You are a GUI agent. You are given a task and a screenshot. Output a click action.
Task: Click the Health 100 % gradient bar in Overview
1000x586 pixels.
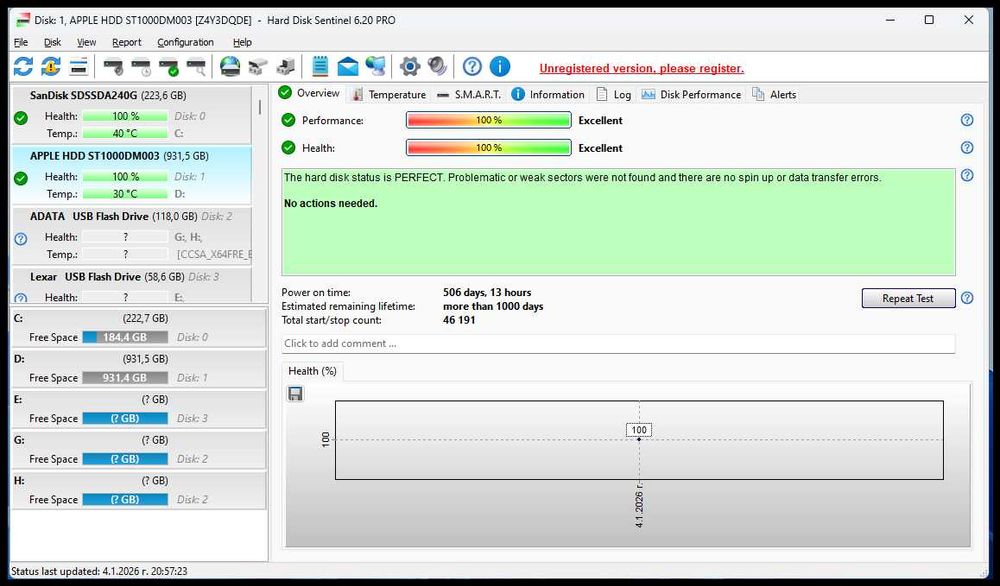point(489,147)
